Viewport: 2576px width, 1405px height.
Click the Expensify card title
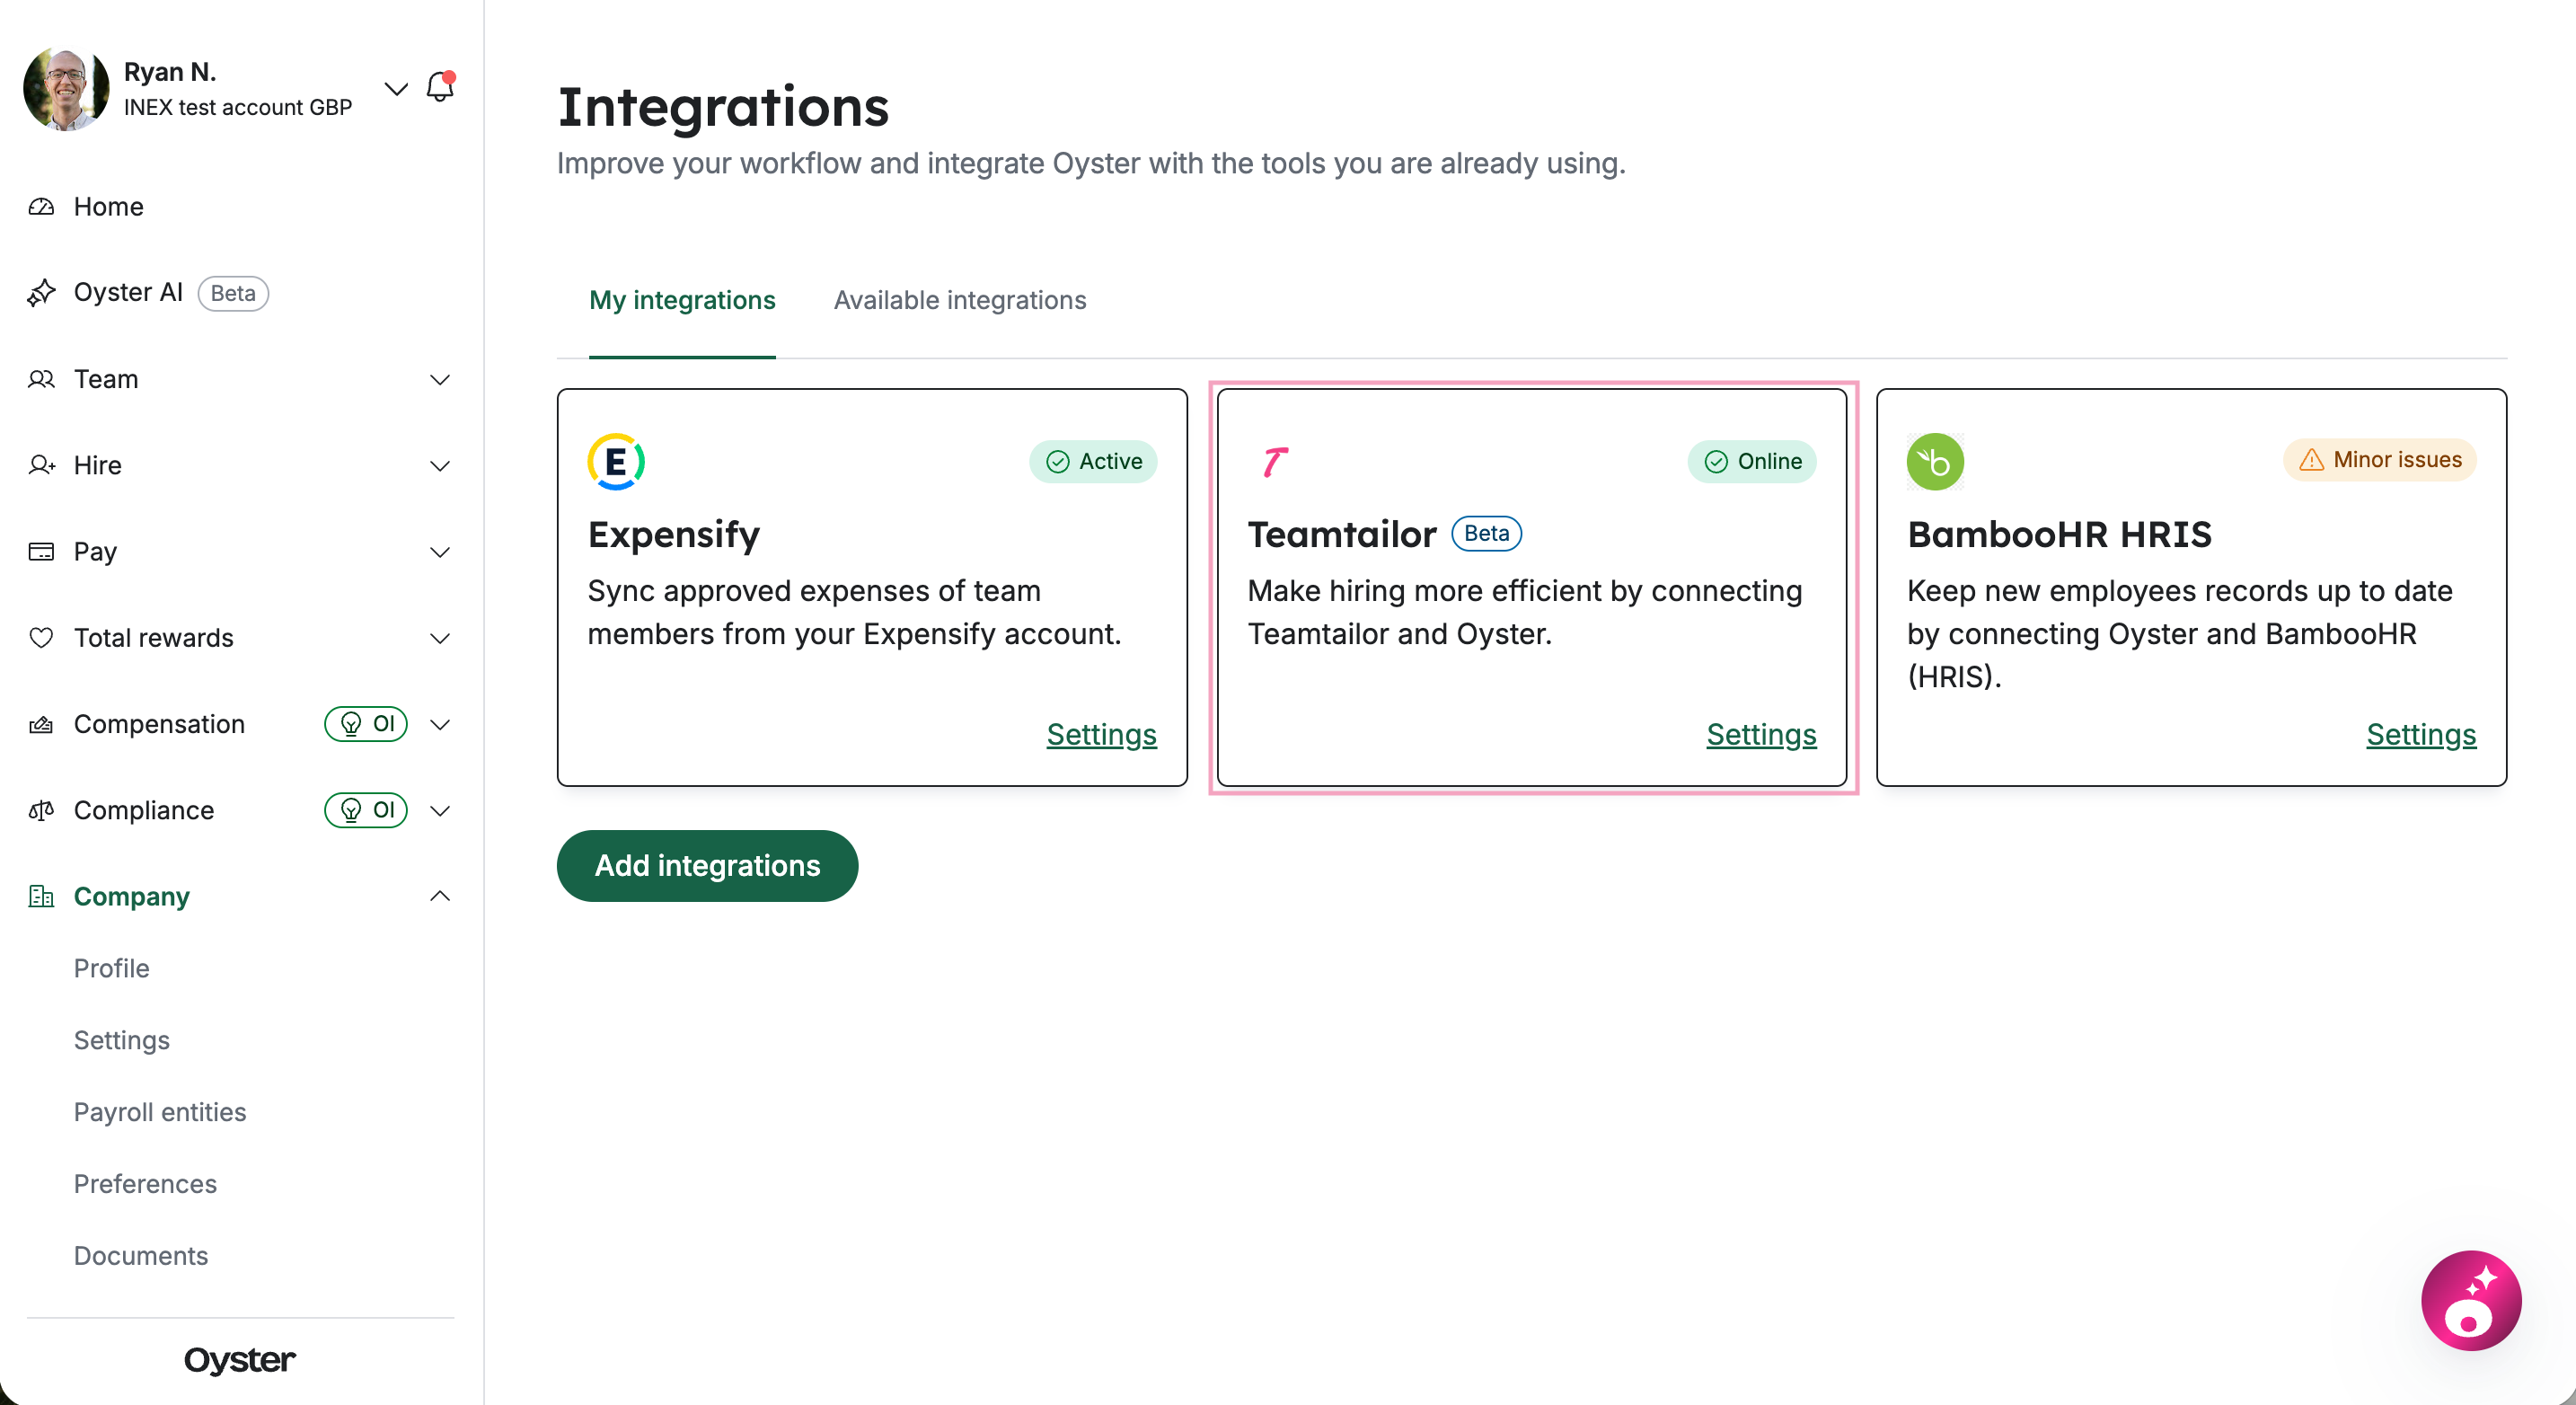click(674, 535)
